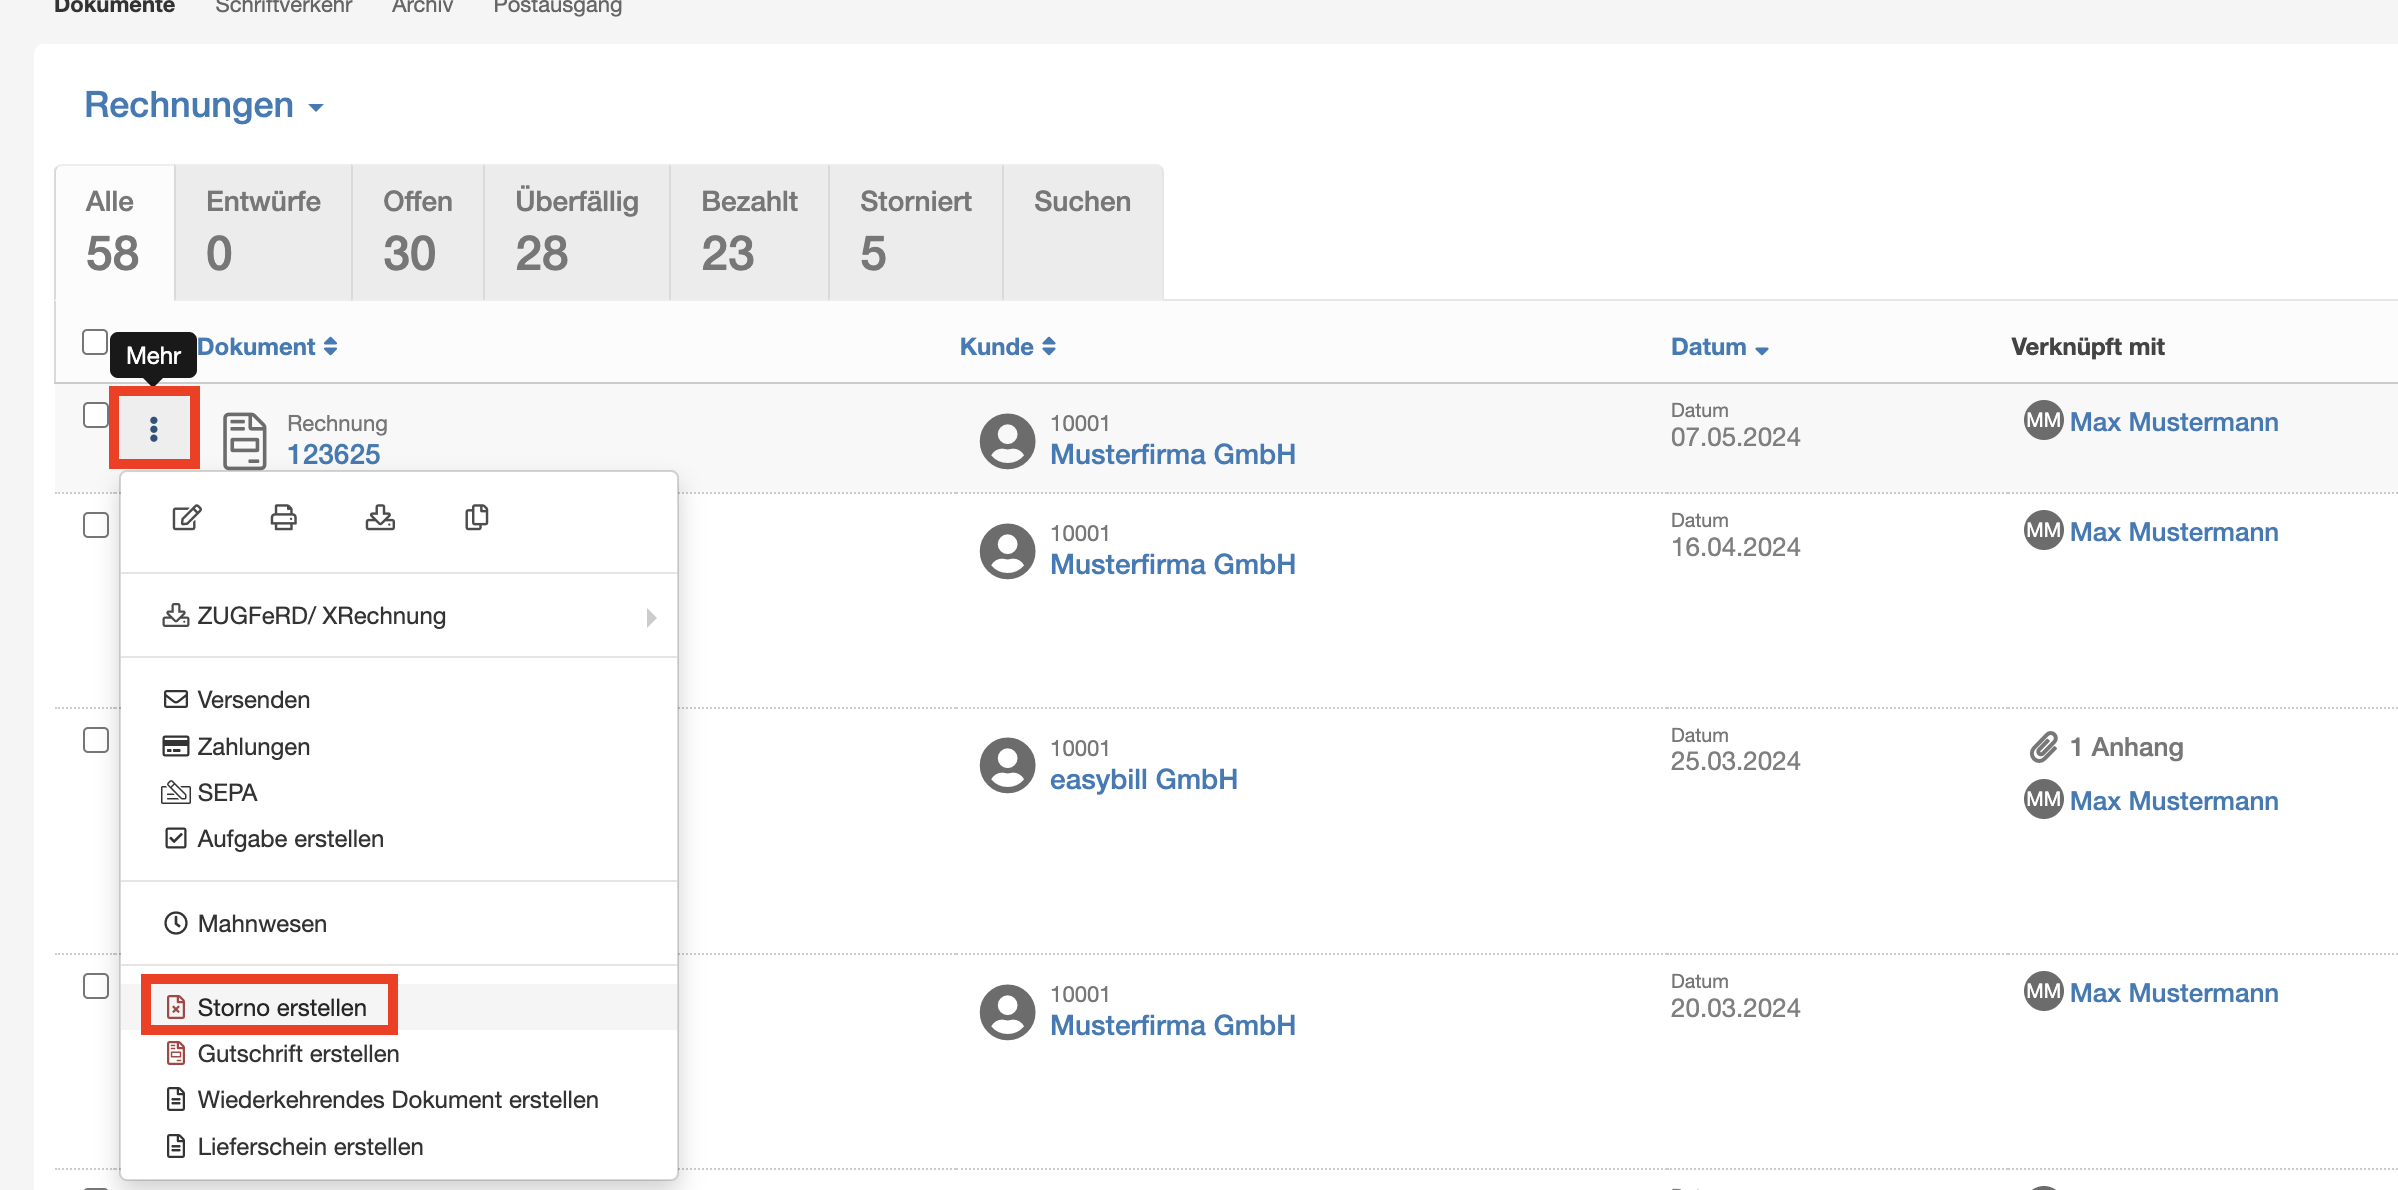
Task: Click the paperclip attachment icon
Action: [2043, 747]
